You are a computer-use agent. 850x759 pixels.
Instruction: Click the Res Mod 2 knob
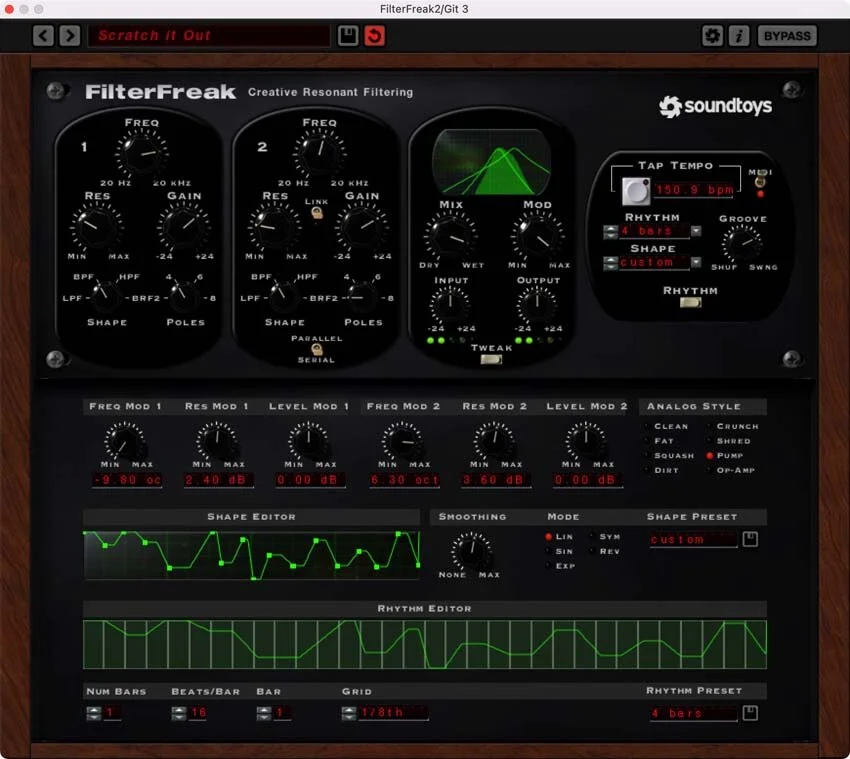point(494,442)
